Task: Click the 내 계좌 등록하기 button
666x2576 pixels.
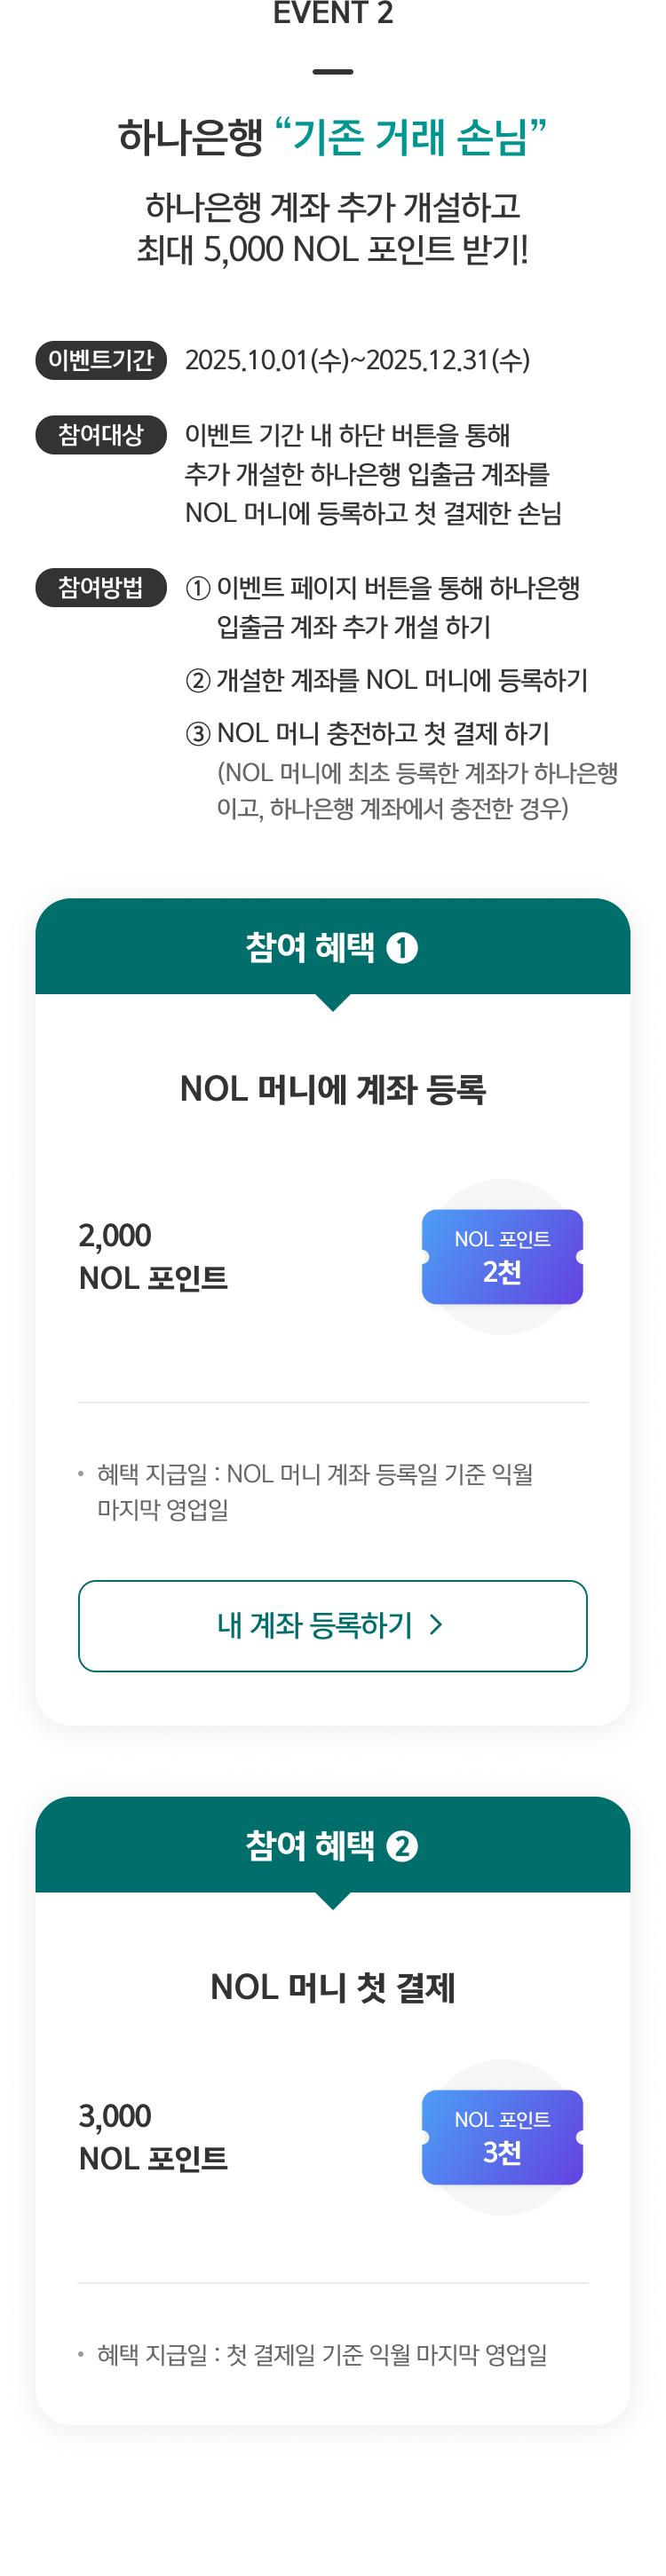Action: click(x=333, y=1627)
